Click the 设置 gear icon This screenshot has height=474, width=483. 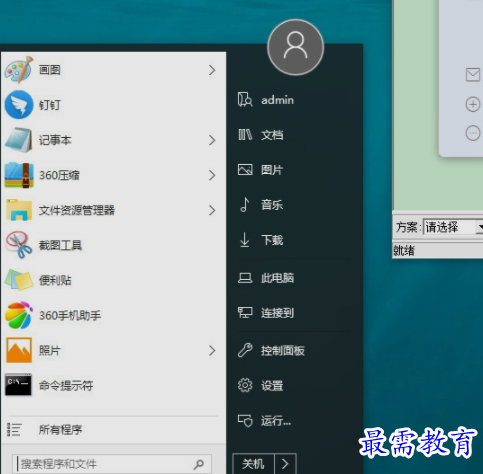click(x=245, y=385)
